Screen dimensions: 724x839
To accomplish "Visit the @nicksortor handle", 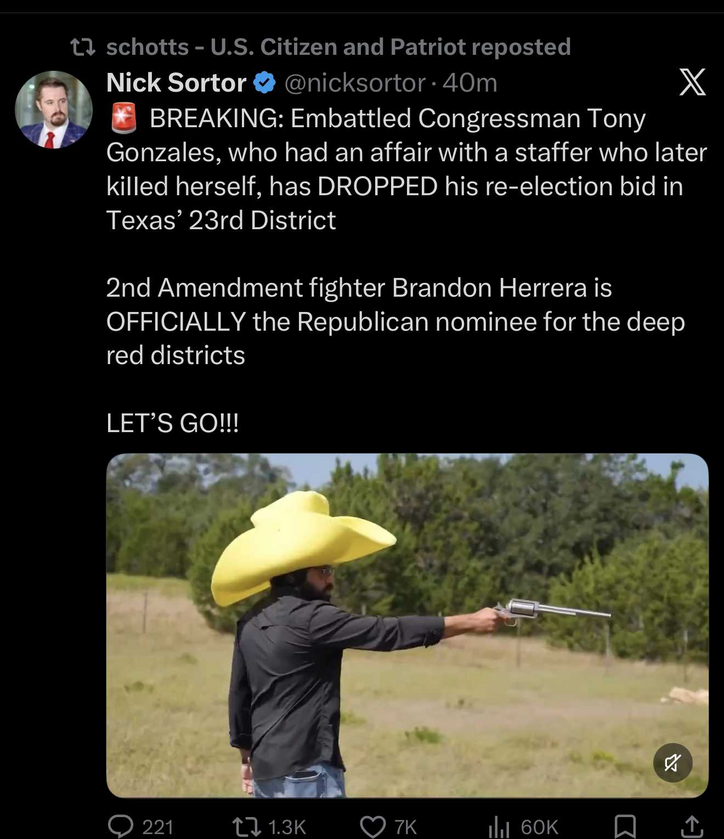I will pos(355,83).
